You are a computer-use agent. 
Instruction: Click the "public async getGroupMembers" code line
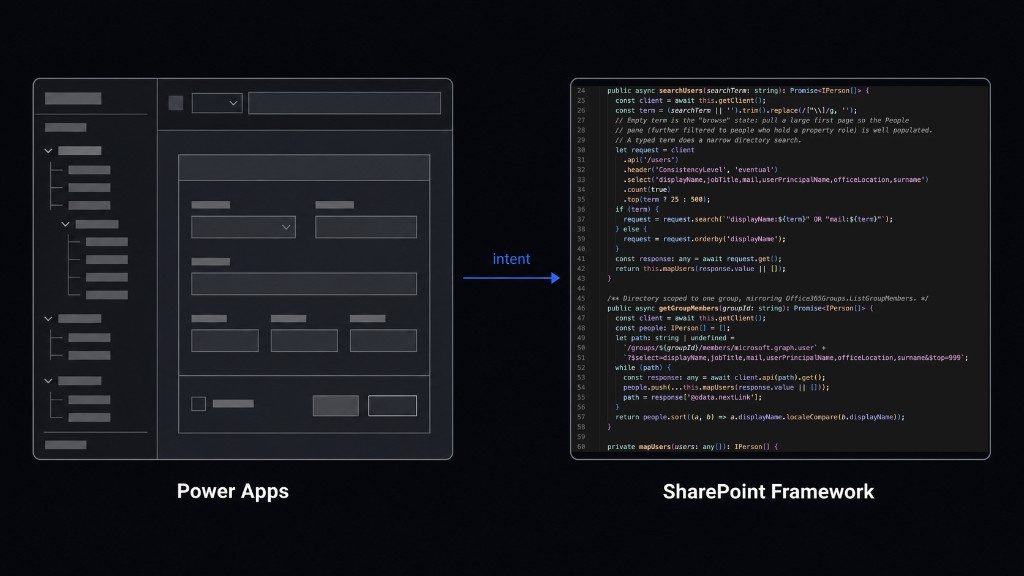click(740, 308)
